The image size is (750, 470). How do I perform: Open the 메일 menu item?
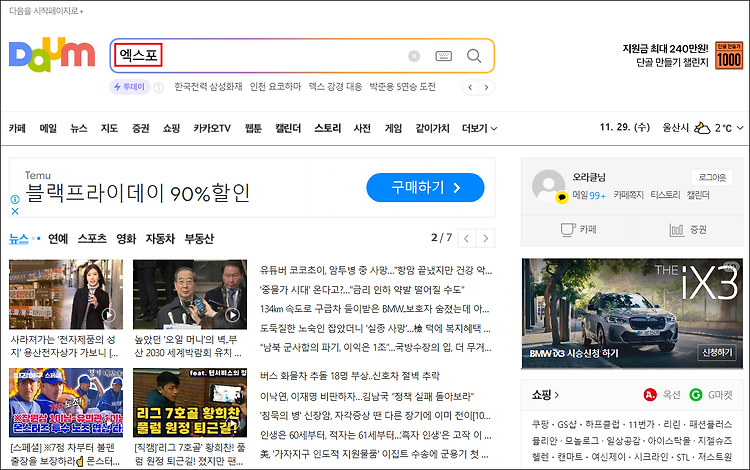48,128
